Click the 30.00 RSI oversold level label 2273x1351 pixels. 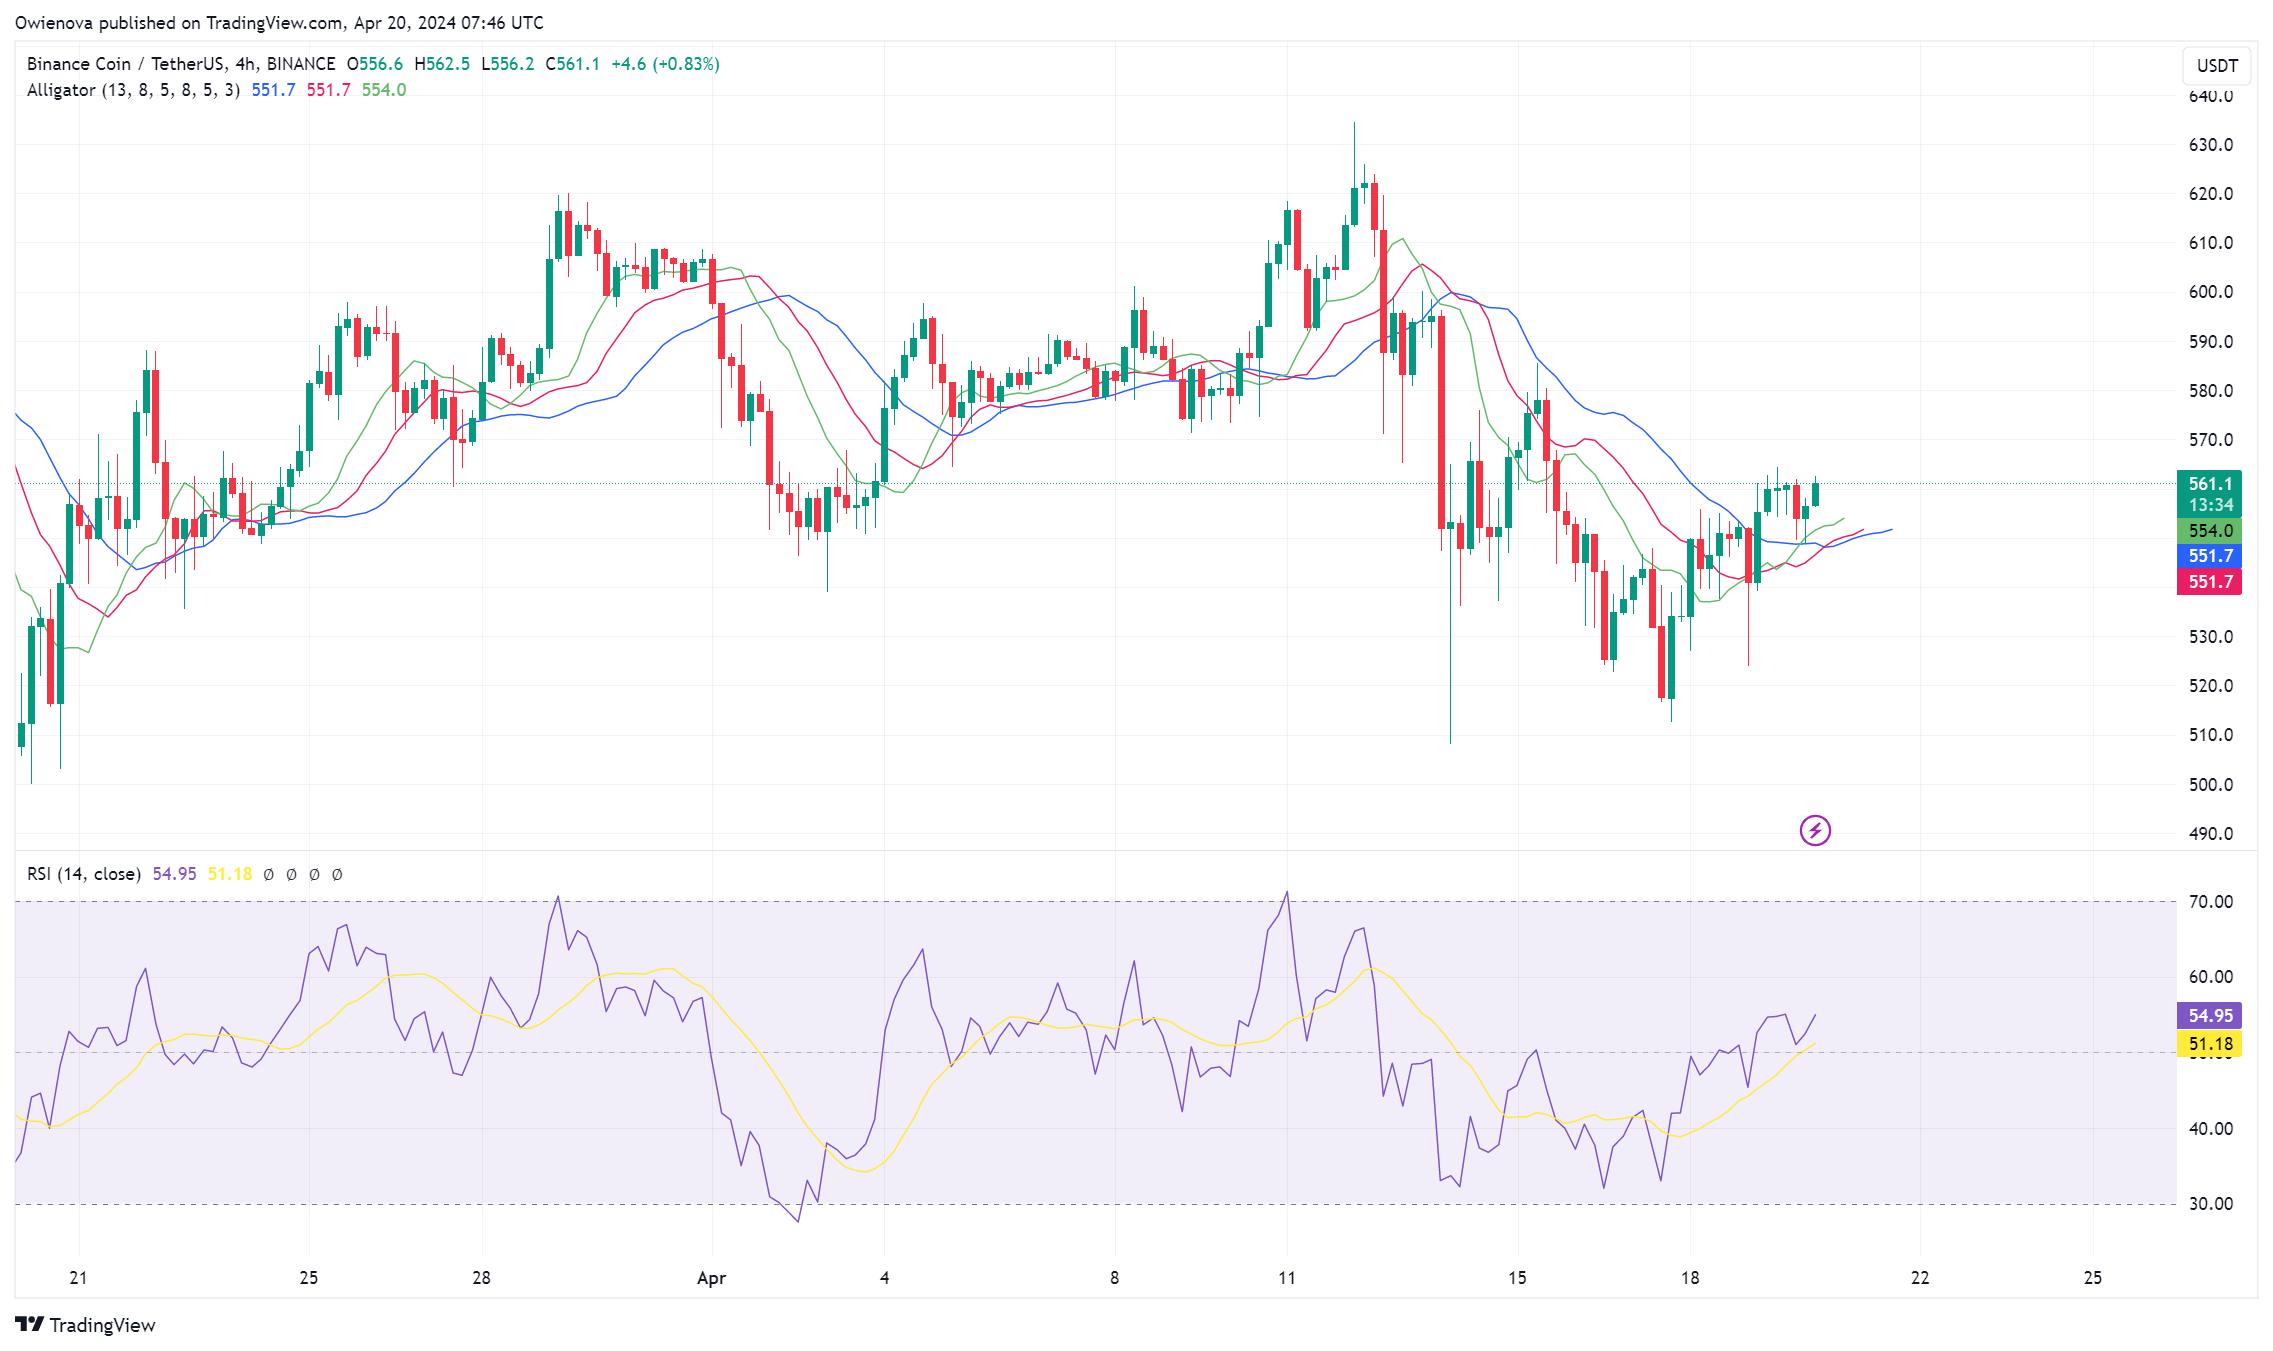tap(2210, 1204)
